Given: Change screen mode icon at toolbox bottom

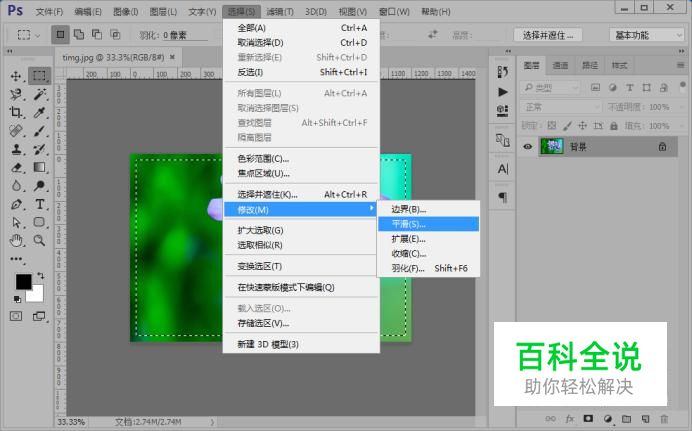Looking at the screenshot, I should pyautogui.click(x=39, y=316).
